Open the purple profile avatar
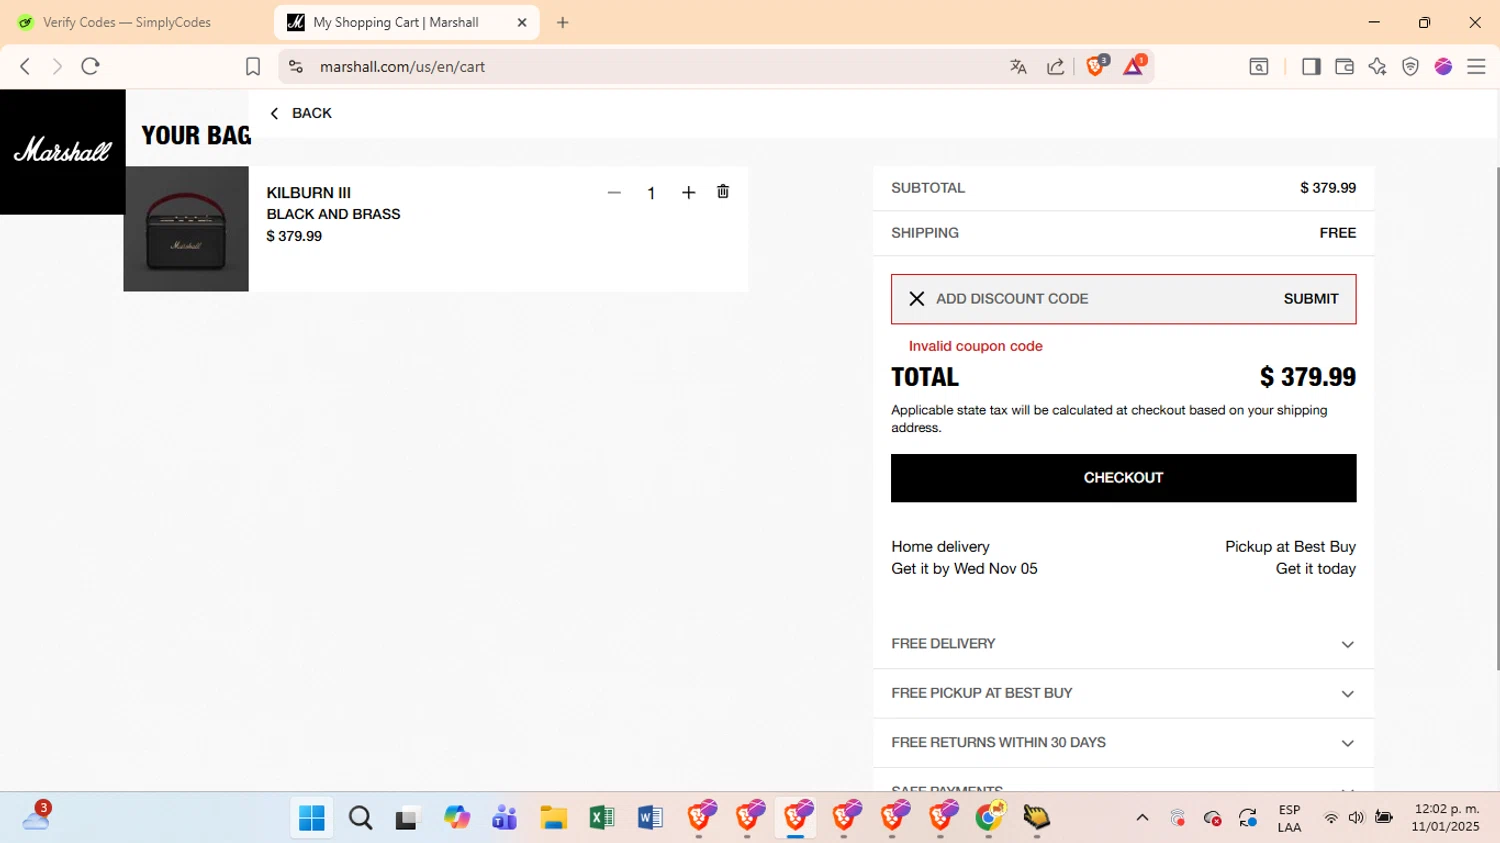Image resolution: width=1500 pixels, height=843 pixels. tap(1443, 66)
